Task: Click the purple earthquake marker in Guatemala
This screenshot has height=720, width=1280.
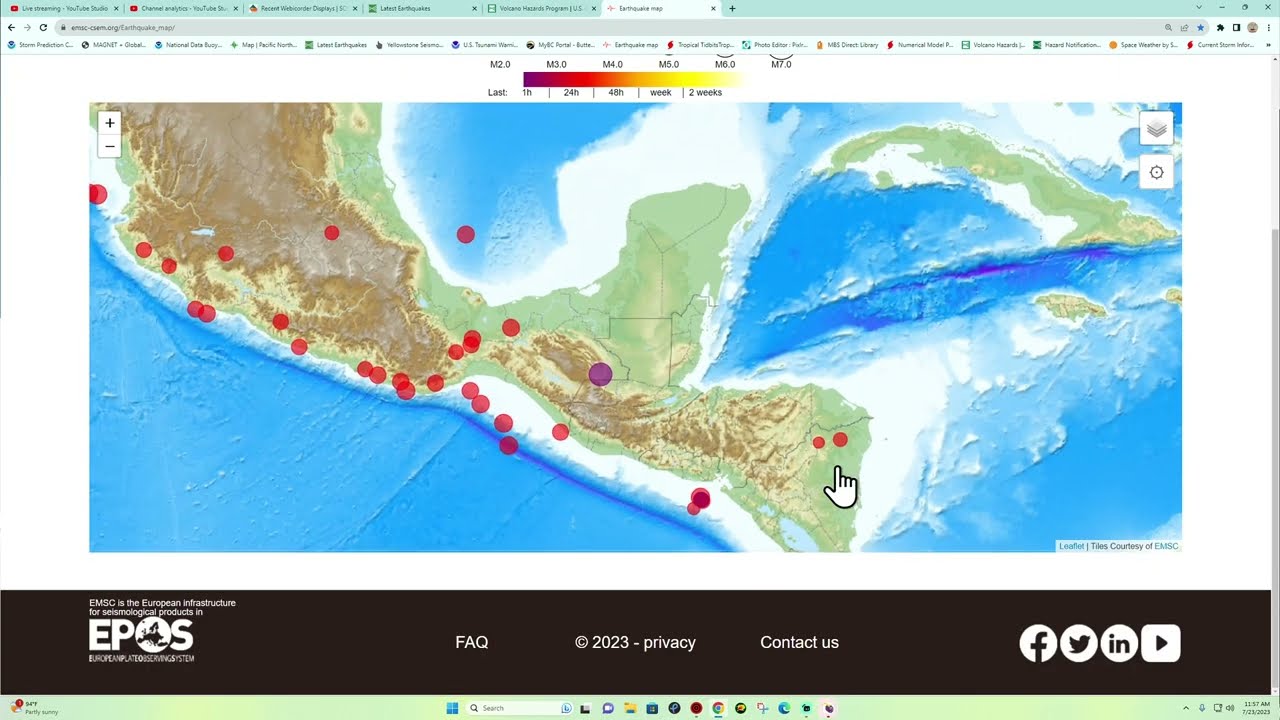Action: [600, 375]
